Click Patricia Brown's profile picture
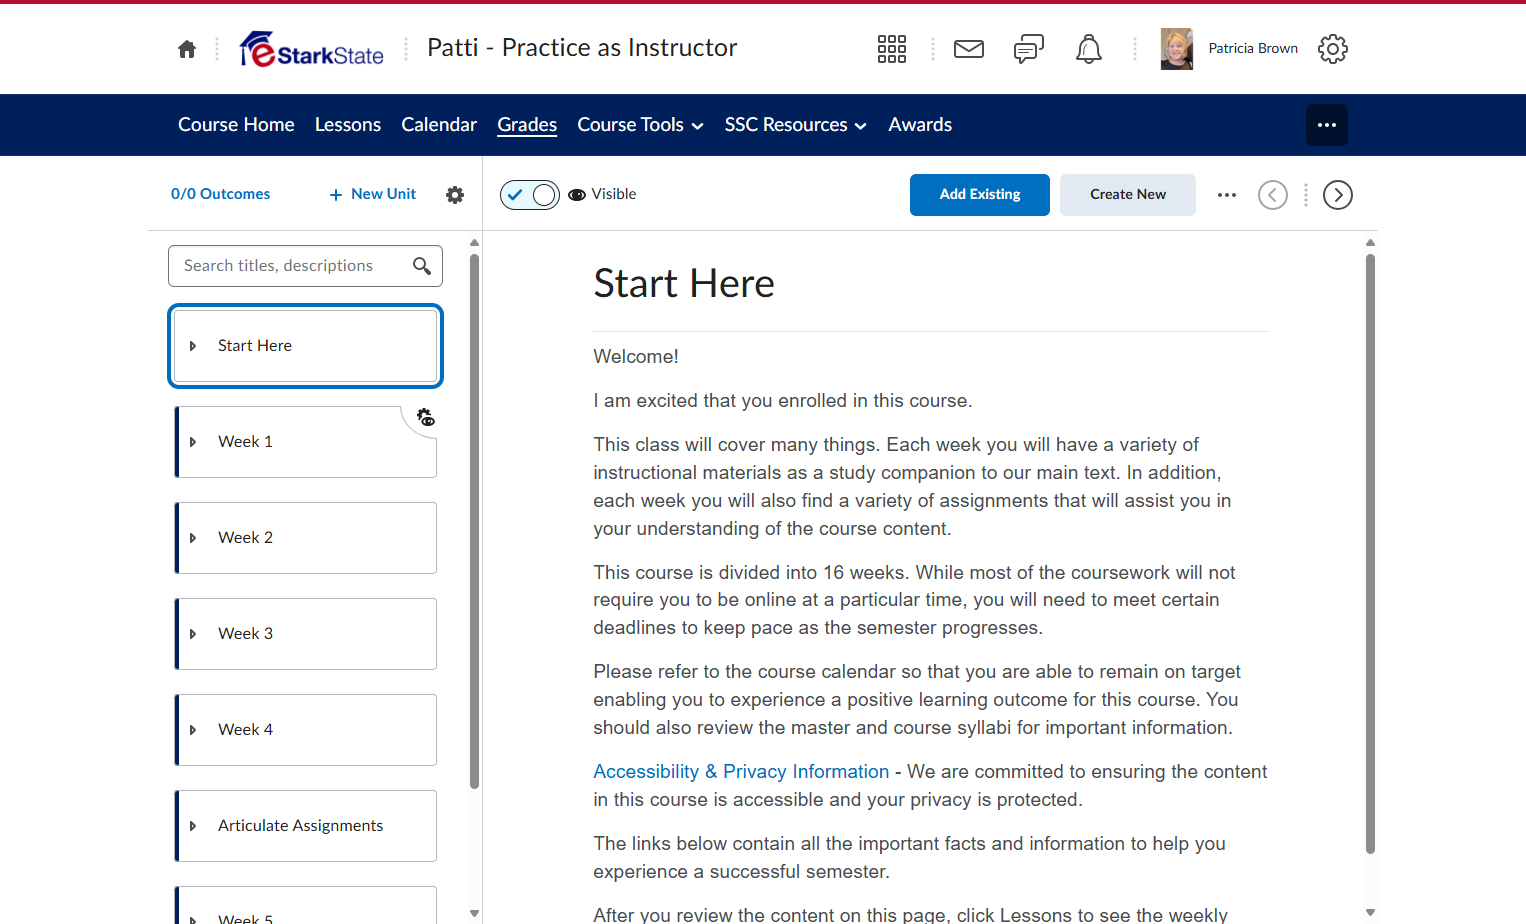The height and width of the screenshot is (924, 1526). 1177,49
